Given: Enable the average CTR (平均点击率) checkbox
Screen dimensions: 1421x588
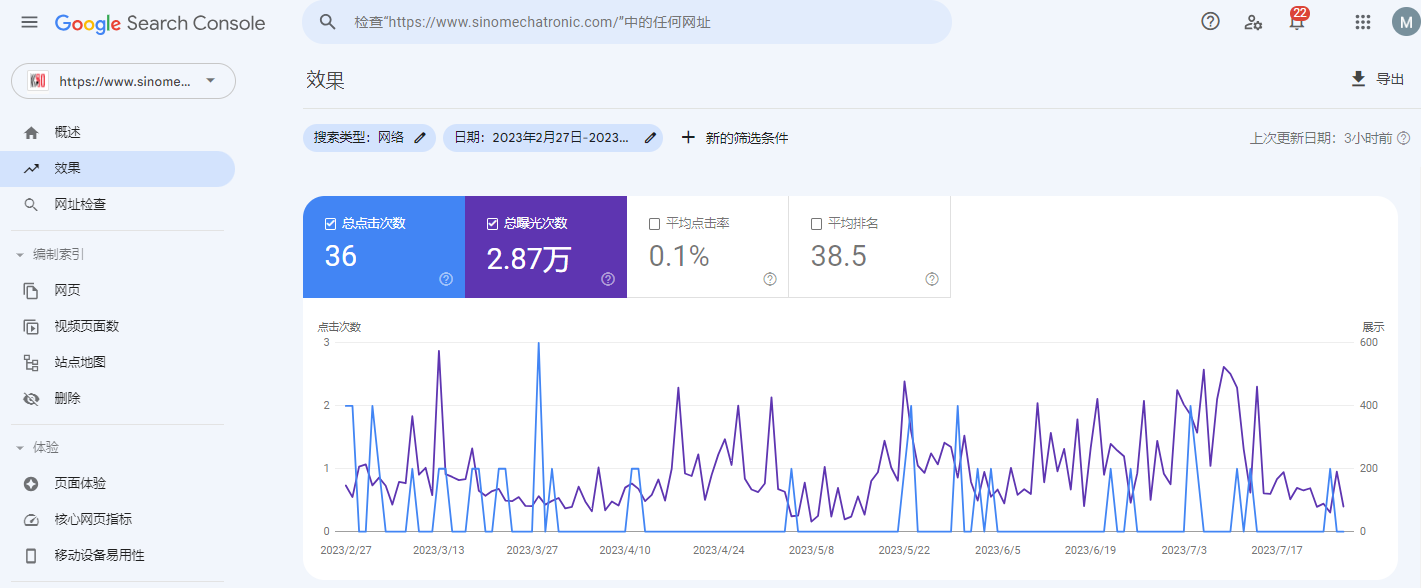Looking at the screenshot, I should 655,224.
